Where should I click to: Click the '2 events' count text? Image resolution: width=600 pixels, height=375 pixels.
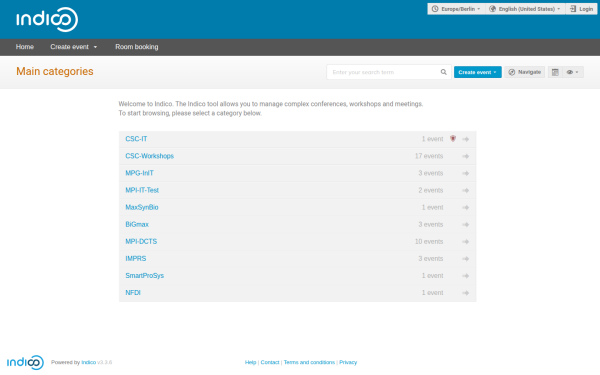click(x=431, y=190)
